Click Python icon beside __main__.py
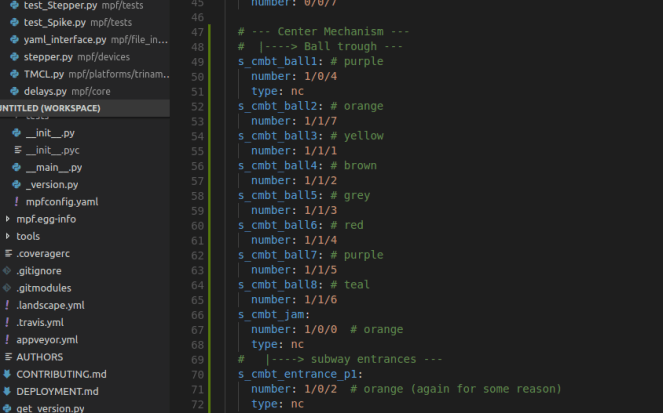This screenshot has width=663, height=413. 16,168
